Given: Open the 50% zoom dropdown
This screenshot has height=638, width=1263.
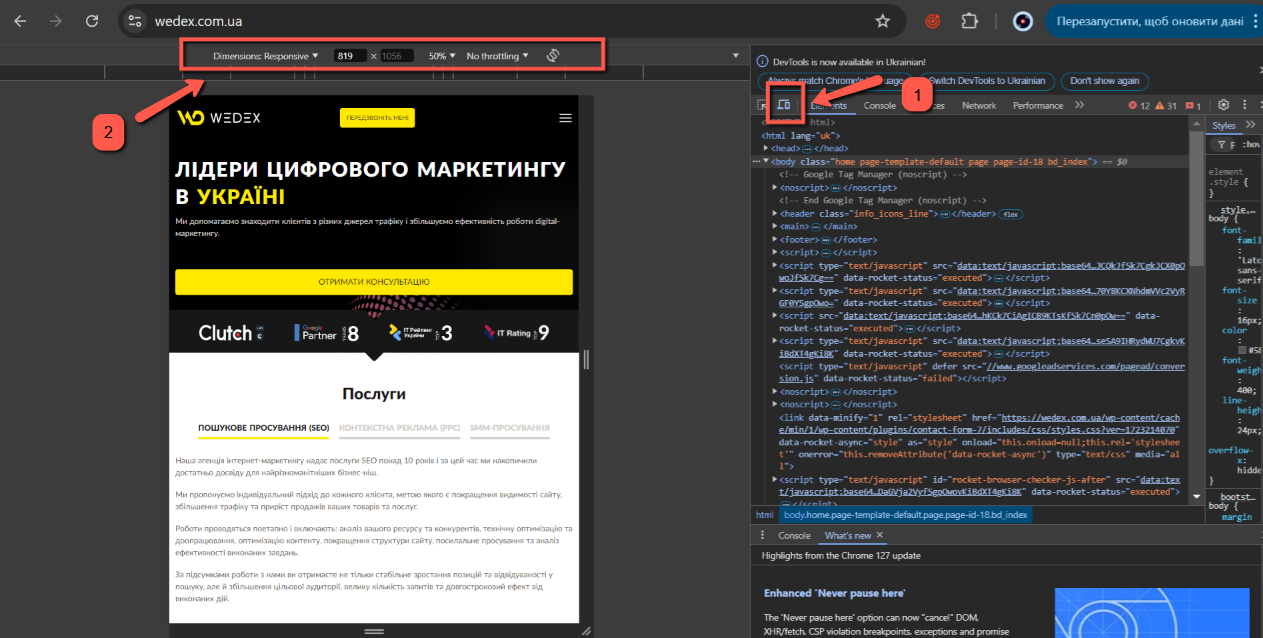Looking at the screenshot, I should click(x=442, y=56).
